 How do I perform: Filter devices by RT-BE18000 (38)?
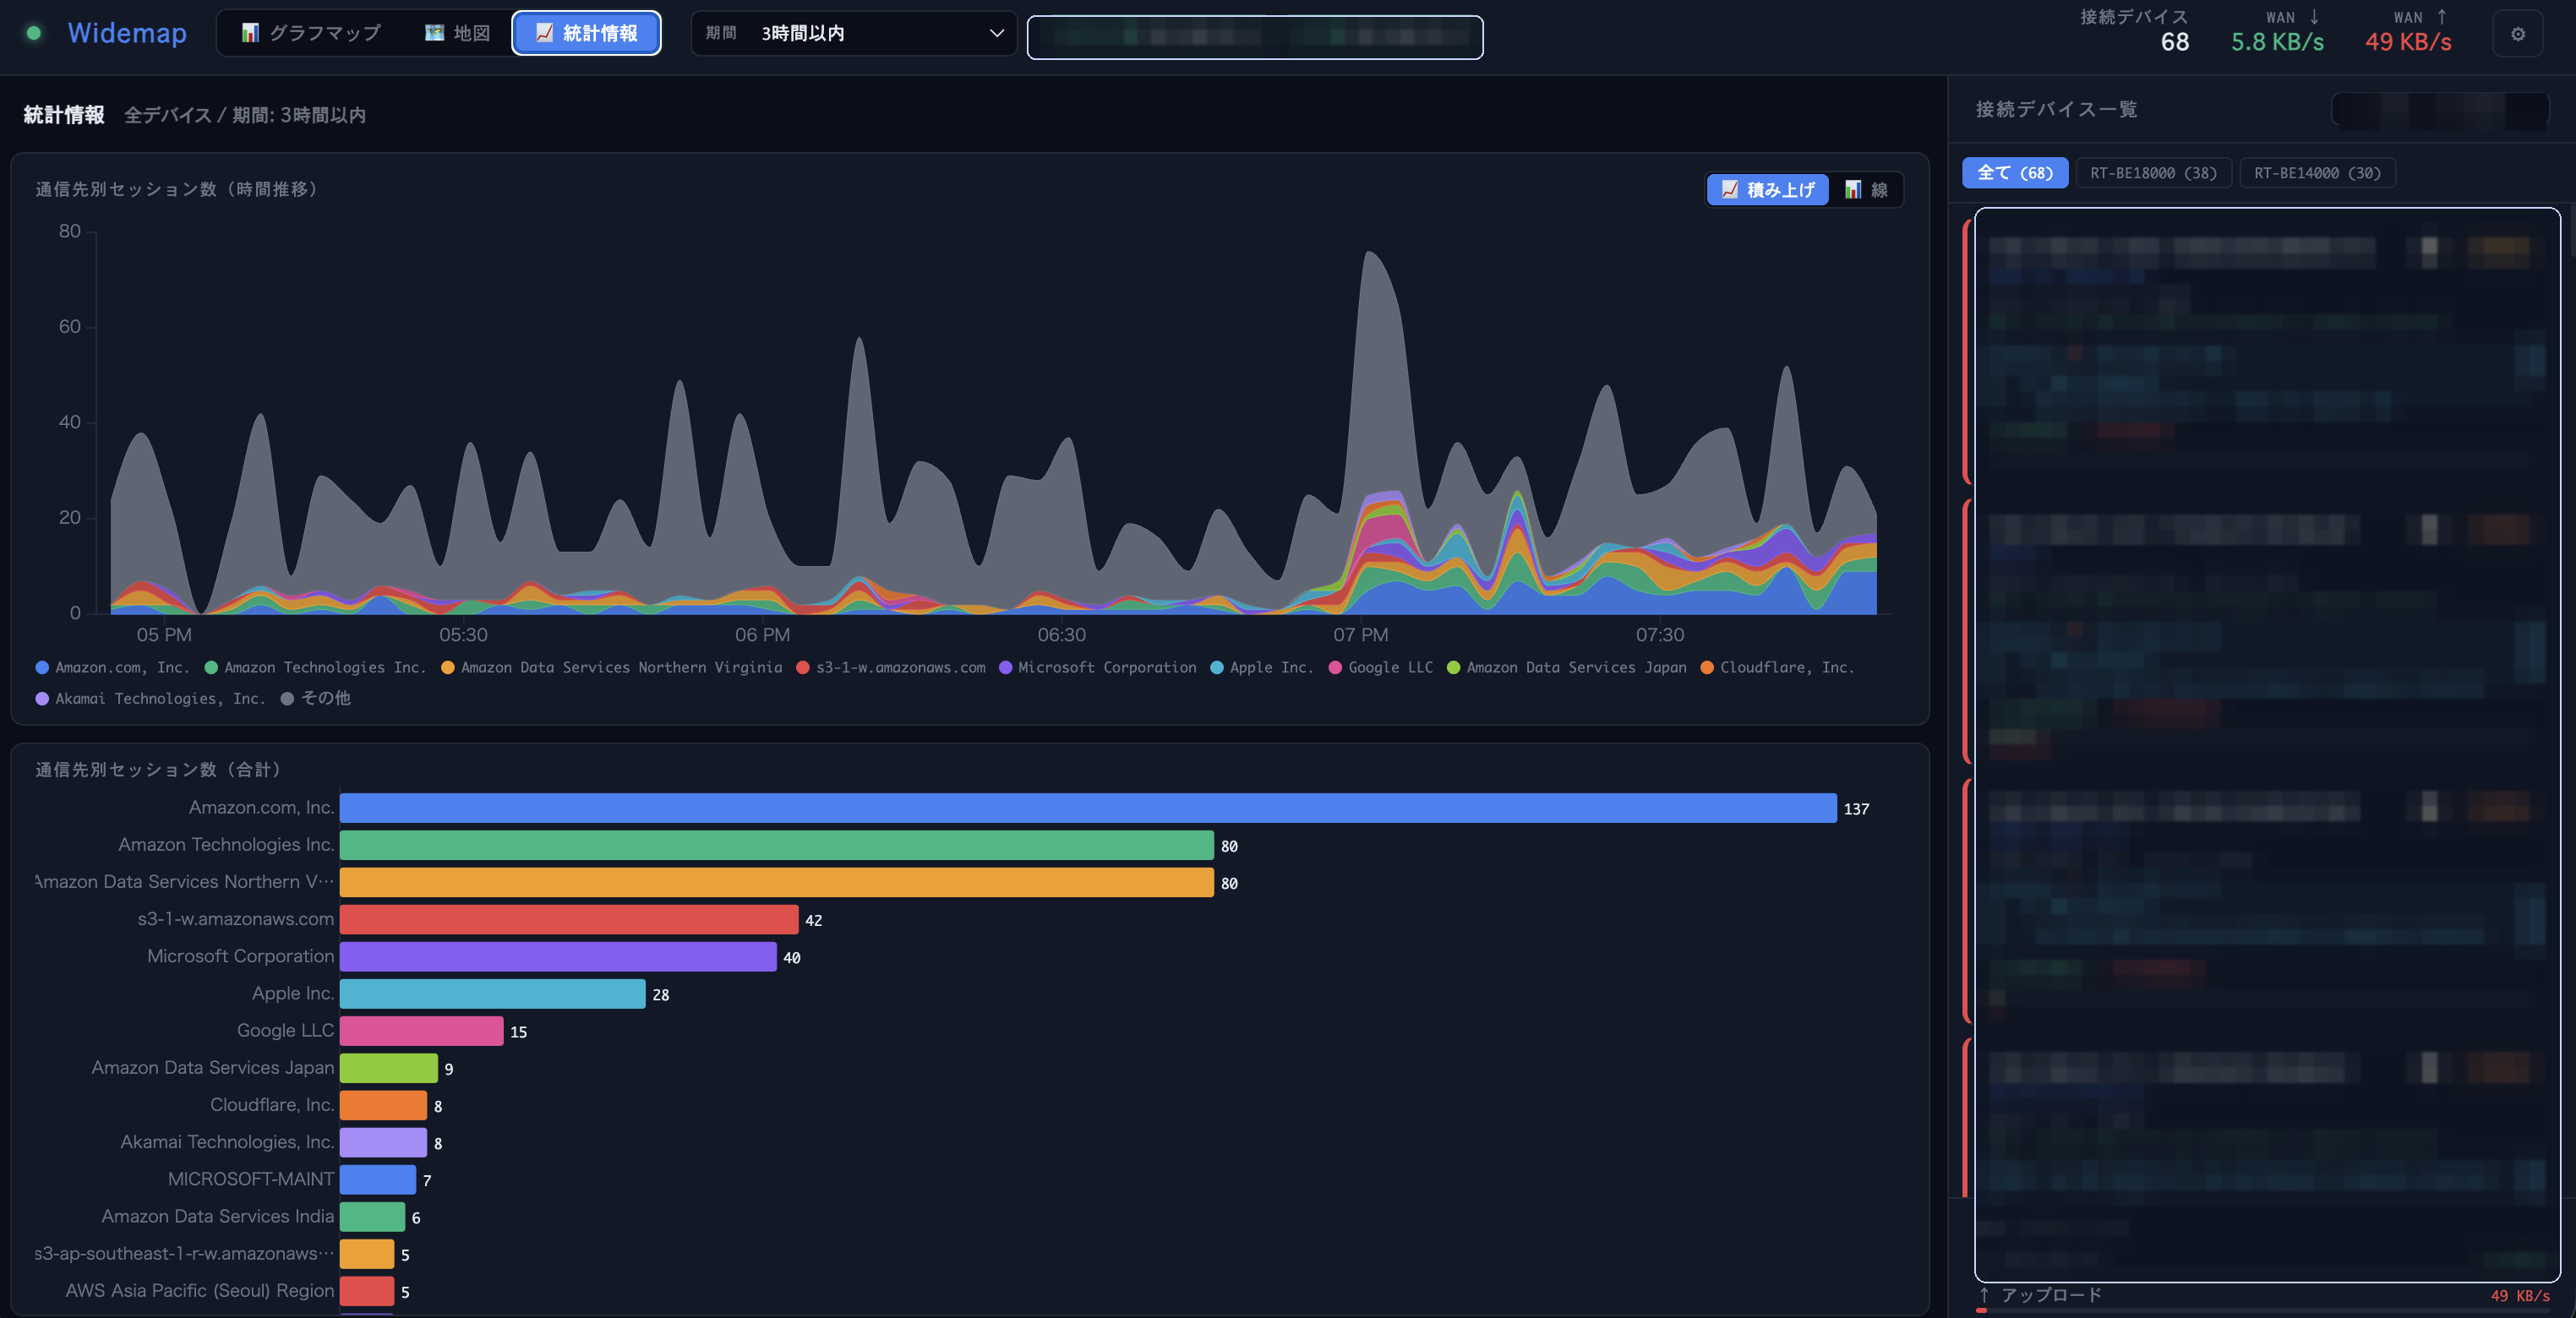pyautogui.click(x=2153, y=173)
